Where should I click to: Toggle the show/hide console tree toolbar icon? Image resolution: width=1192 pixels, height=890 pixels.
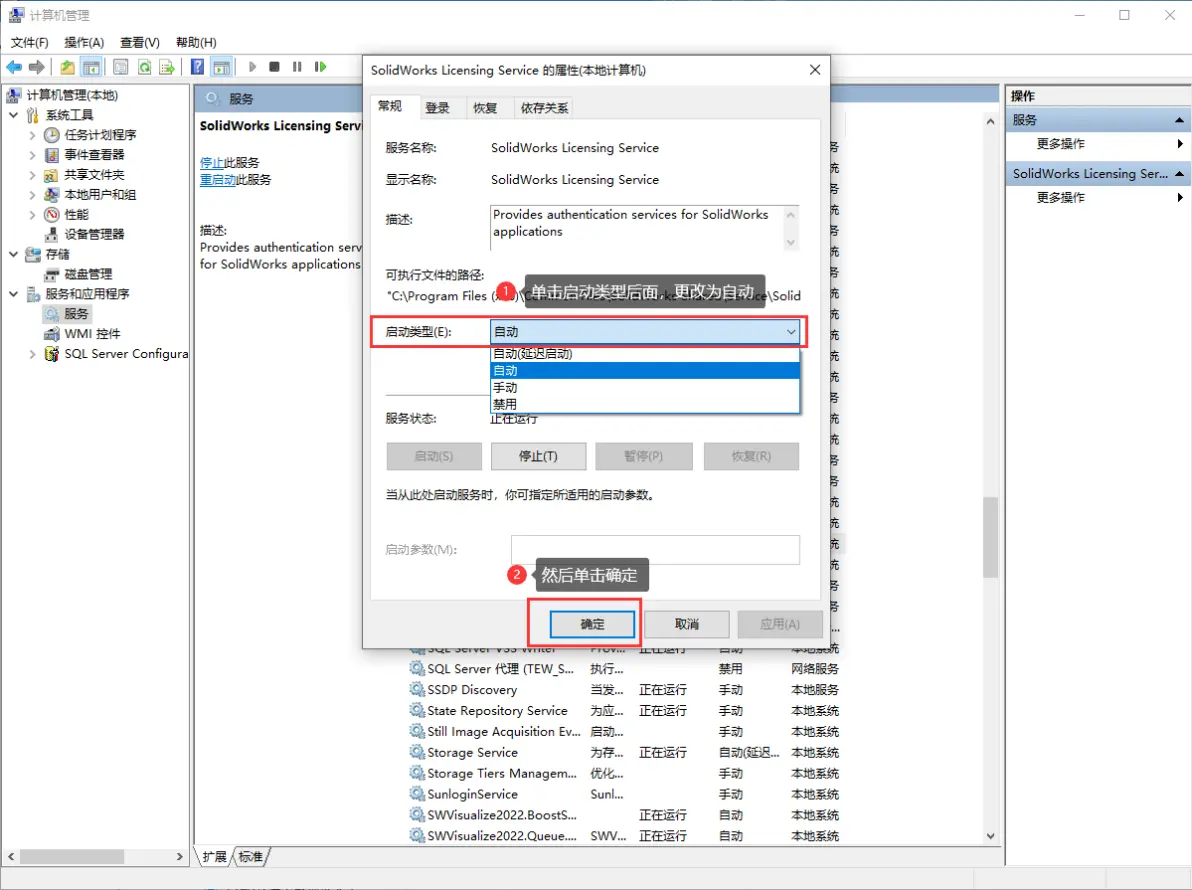(91, 67)
